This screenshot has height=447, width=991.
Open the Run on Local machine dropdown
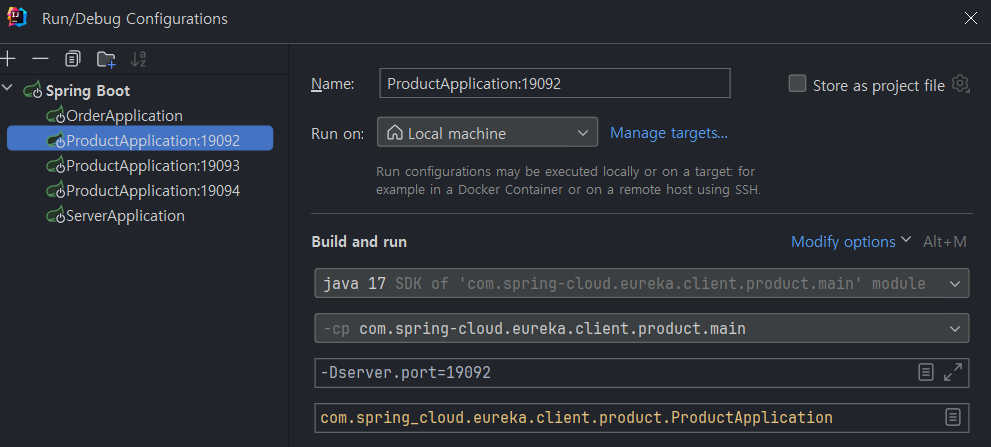coord(487,133)
